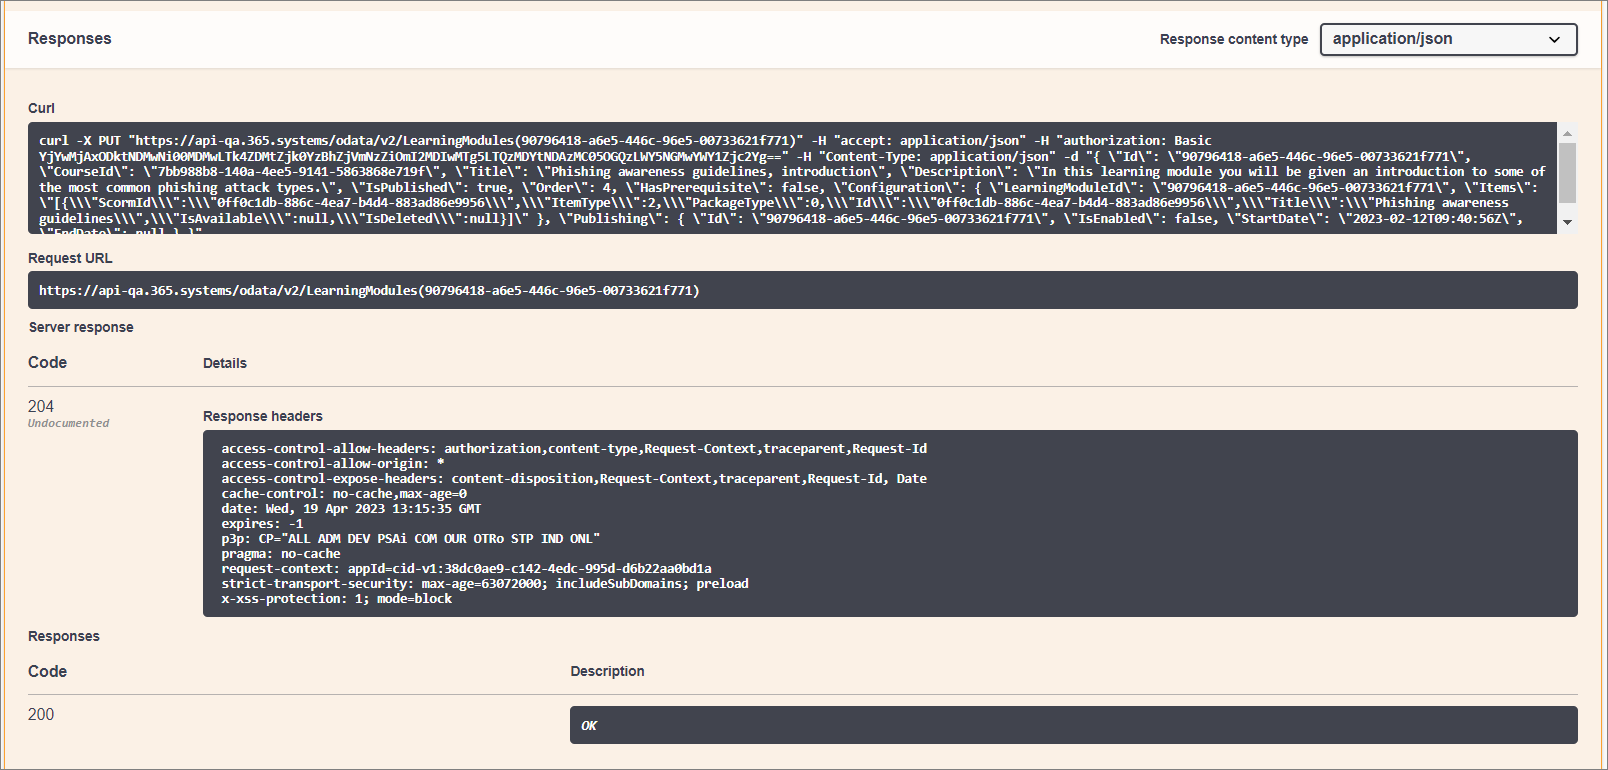
Task: Click the Curl box scroll down arrow
Action: point(1567,222)
